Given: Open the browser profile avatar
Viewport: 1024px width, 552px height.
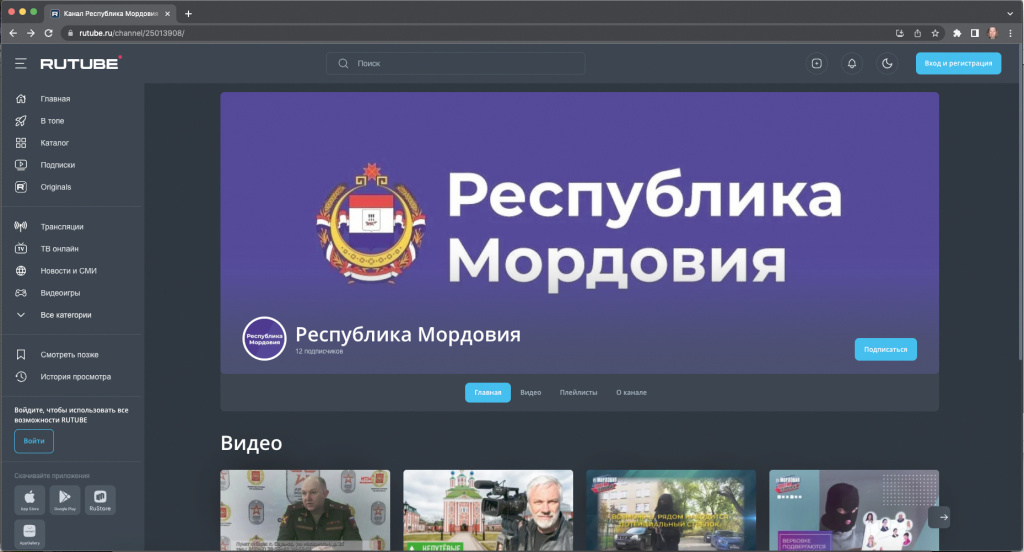Looking at the screenshot, I should 993,33.
